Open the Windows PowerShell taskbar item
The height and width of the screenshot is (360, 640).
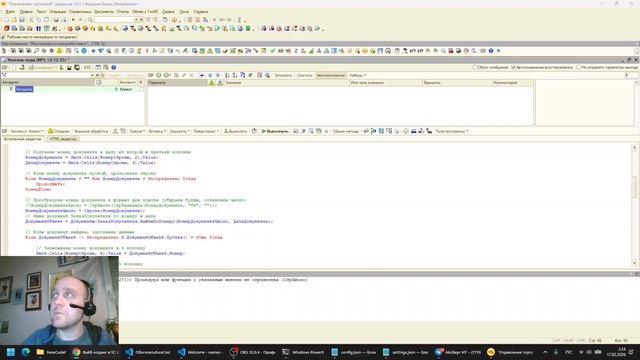pyautogui.click(x=304, y=352)
